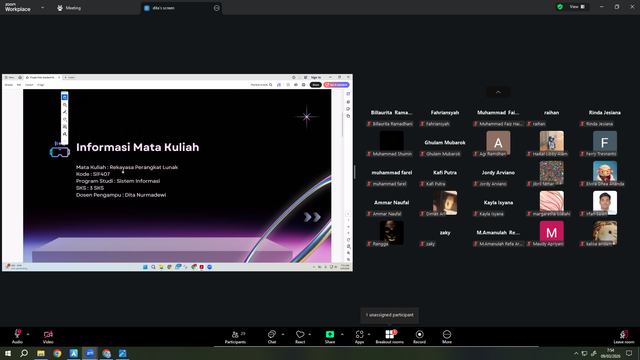Open Zoom icon in the taskbar
The width and height of the screenshot is (640, 360).
click(90, 353)
